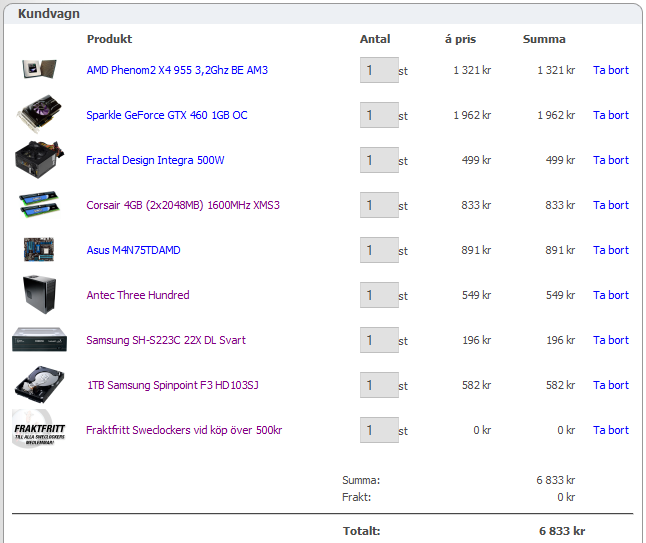Click the bold total 6 833 kr value

click(x=562, y=531)
